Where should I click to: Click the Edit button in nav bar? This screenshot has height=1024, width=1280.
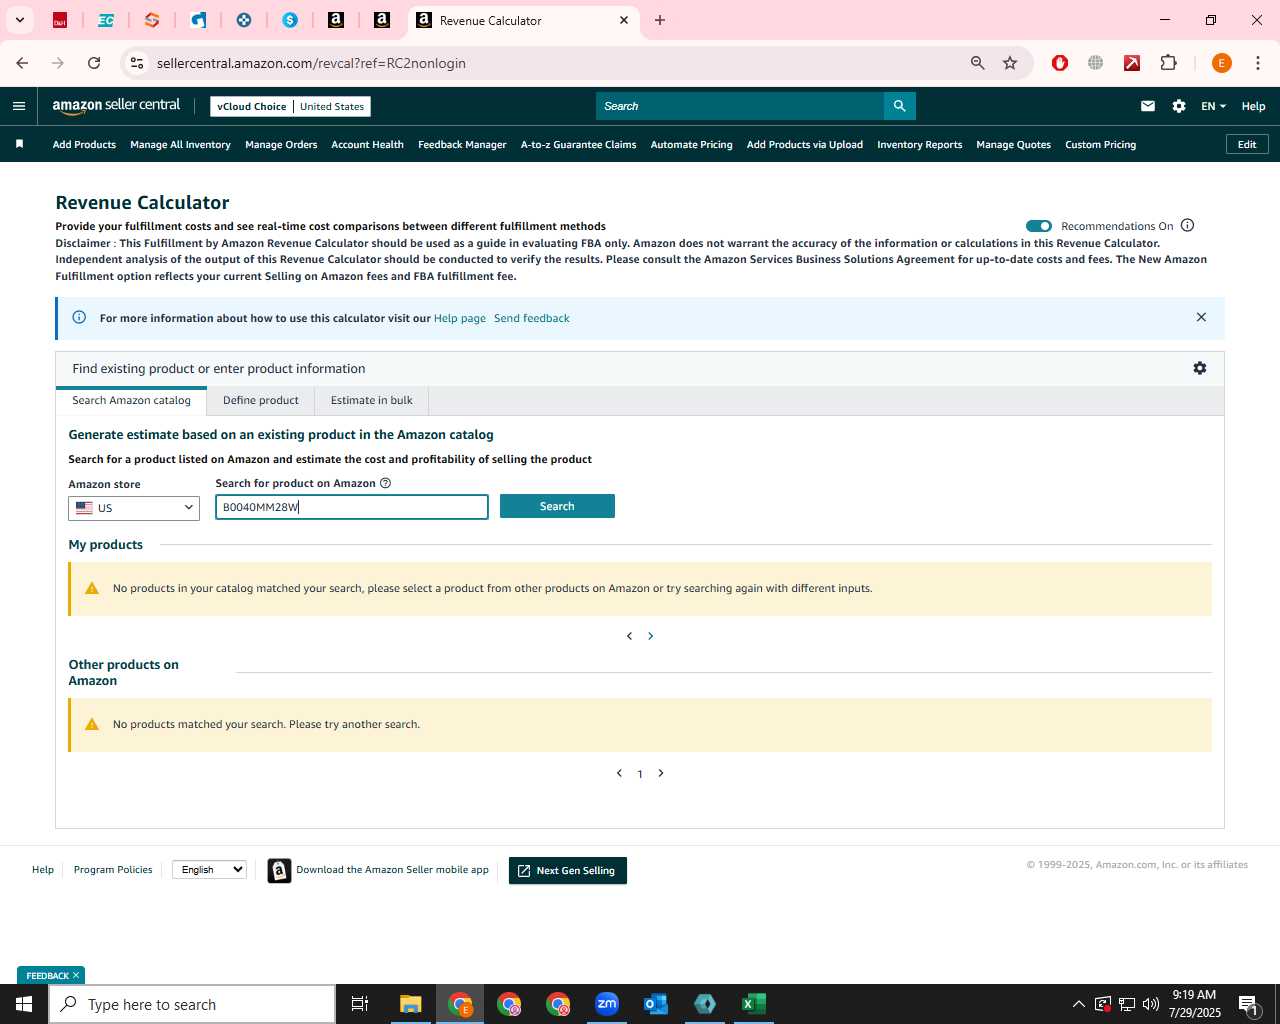pyautogui.click(x=1247, y=144)
